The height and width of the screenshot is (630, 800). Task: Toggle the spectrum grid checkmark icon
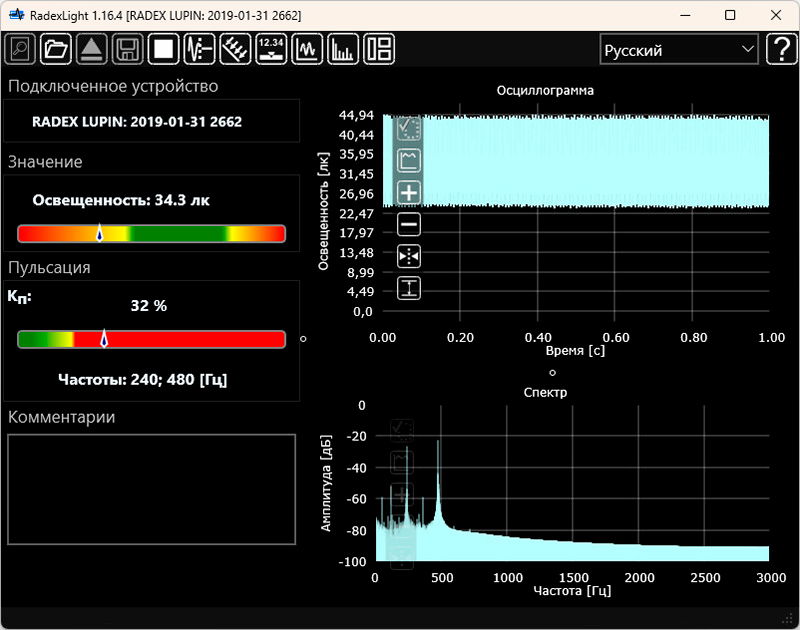coord(401,431)
